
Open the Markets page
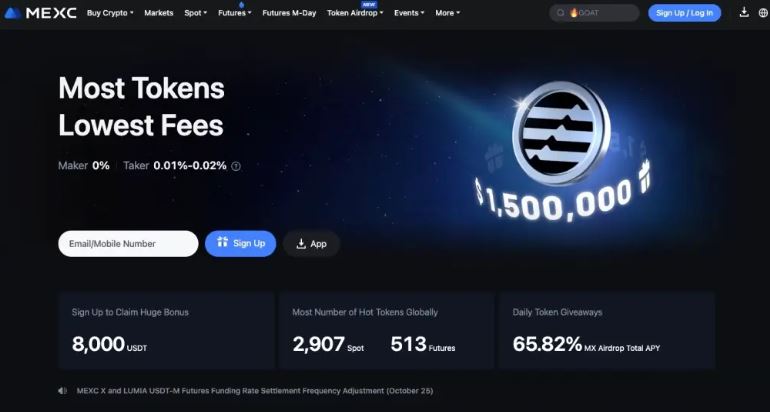tap(159, 13)
